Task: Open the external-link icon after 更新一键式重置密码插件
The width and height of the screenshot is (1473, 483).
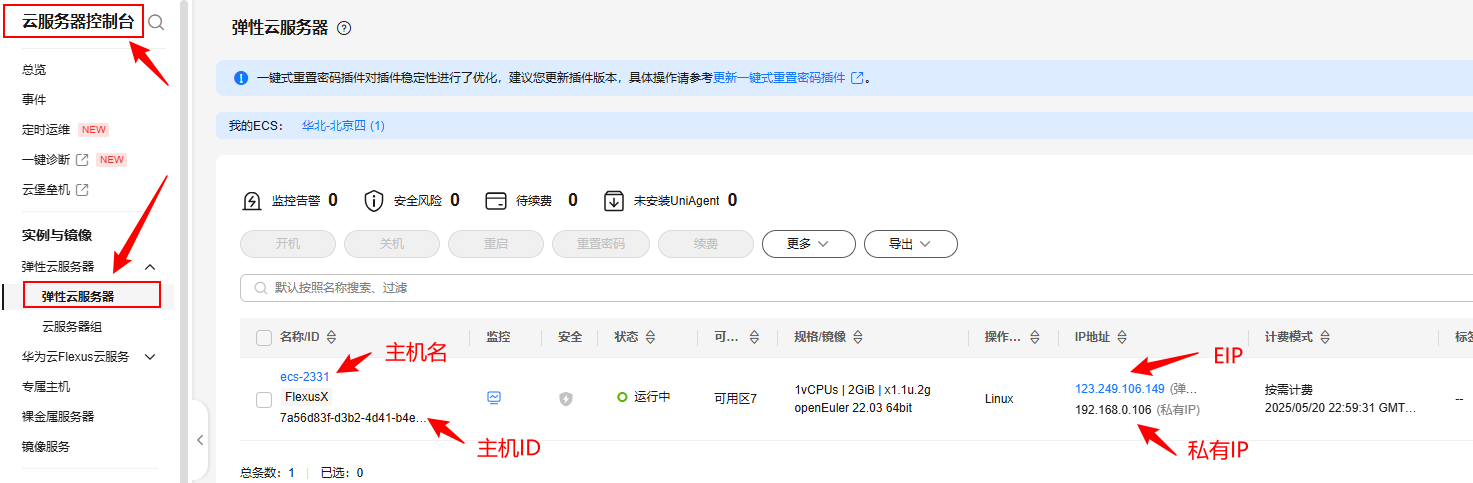Action: pyautogui.click(x=857, y=77)
